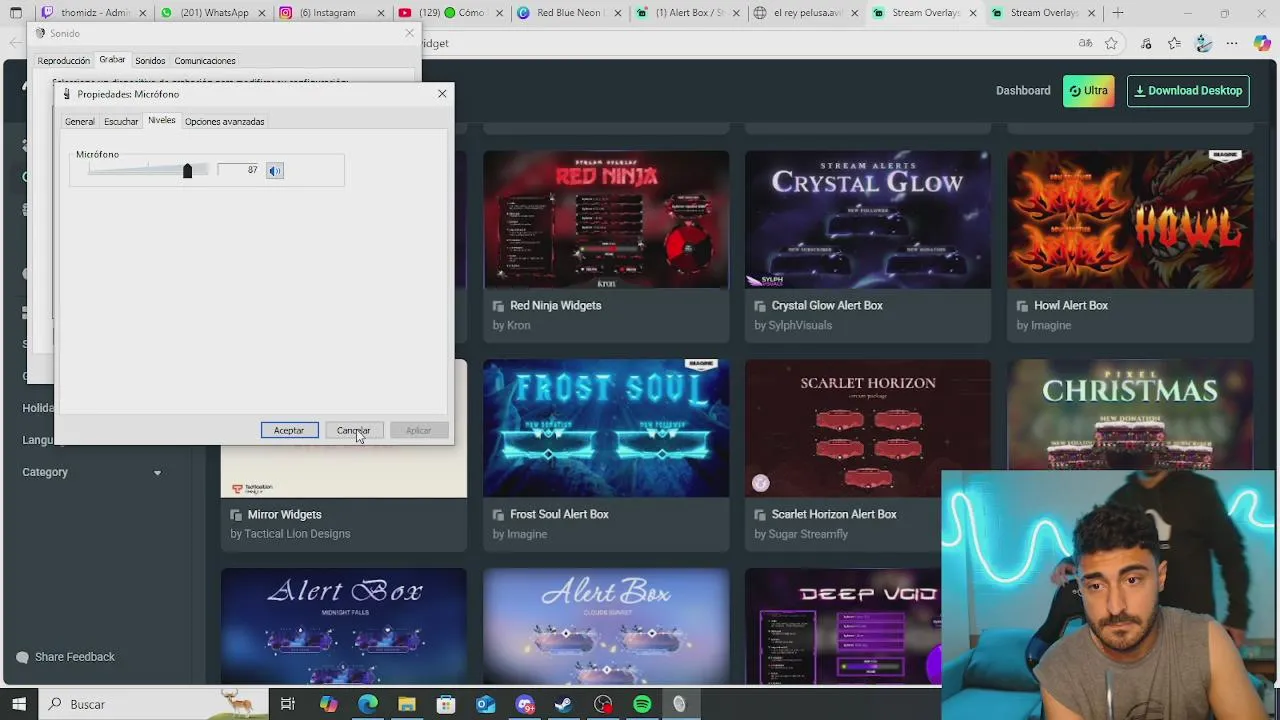Viewport: 1280px width, 720px height.
Task: Open the Comunicaciones tab in Sonido window
Action: (205, 61)
